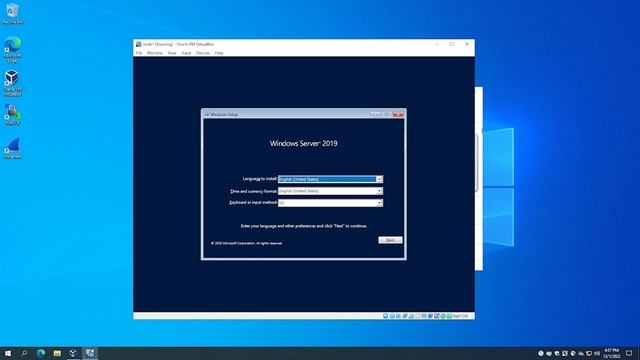Image resolution: width=640 pixels, height=360 pixels.
Task: Open the notification center icon
Action: 629,353
